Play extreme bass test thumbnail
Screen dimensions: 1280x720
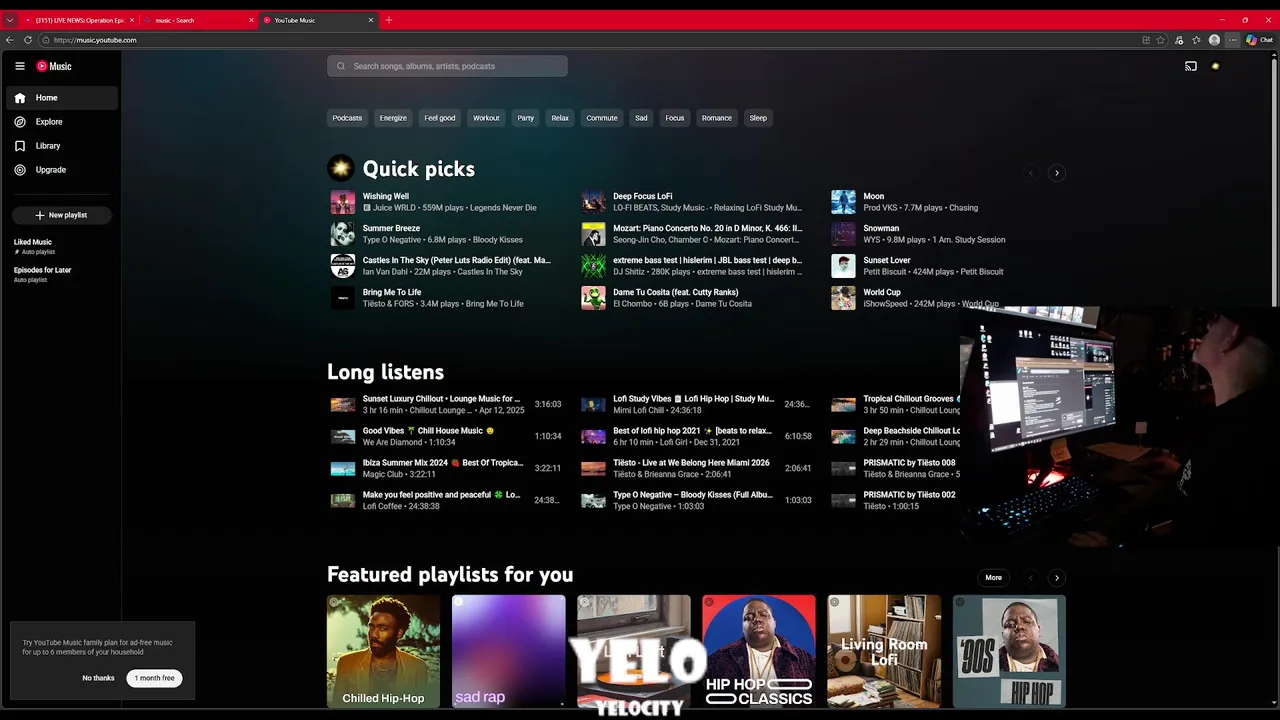594,266
